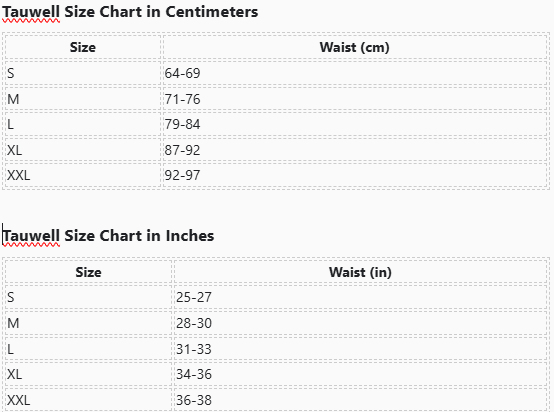Click the M size cell in inches table

pos(88,323)
